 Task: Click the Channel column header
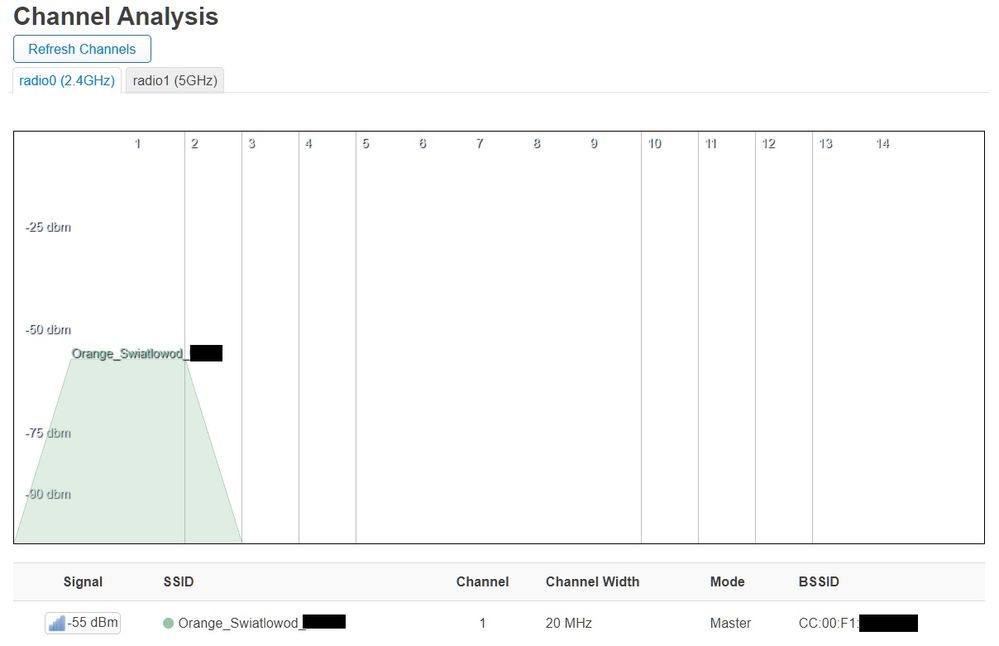[x=482, y=581]
